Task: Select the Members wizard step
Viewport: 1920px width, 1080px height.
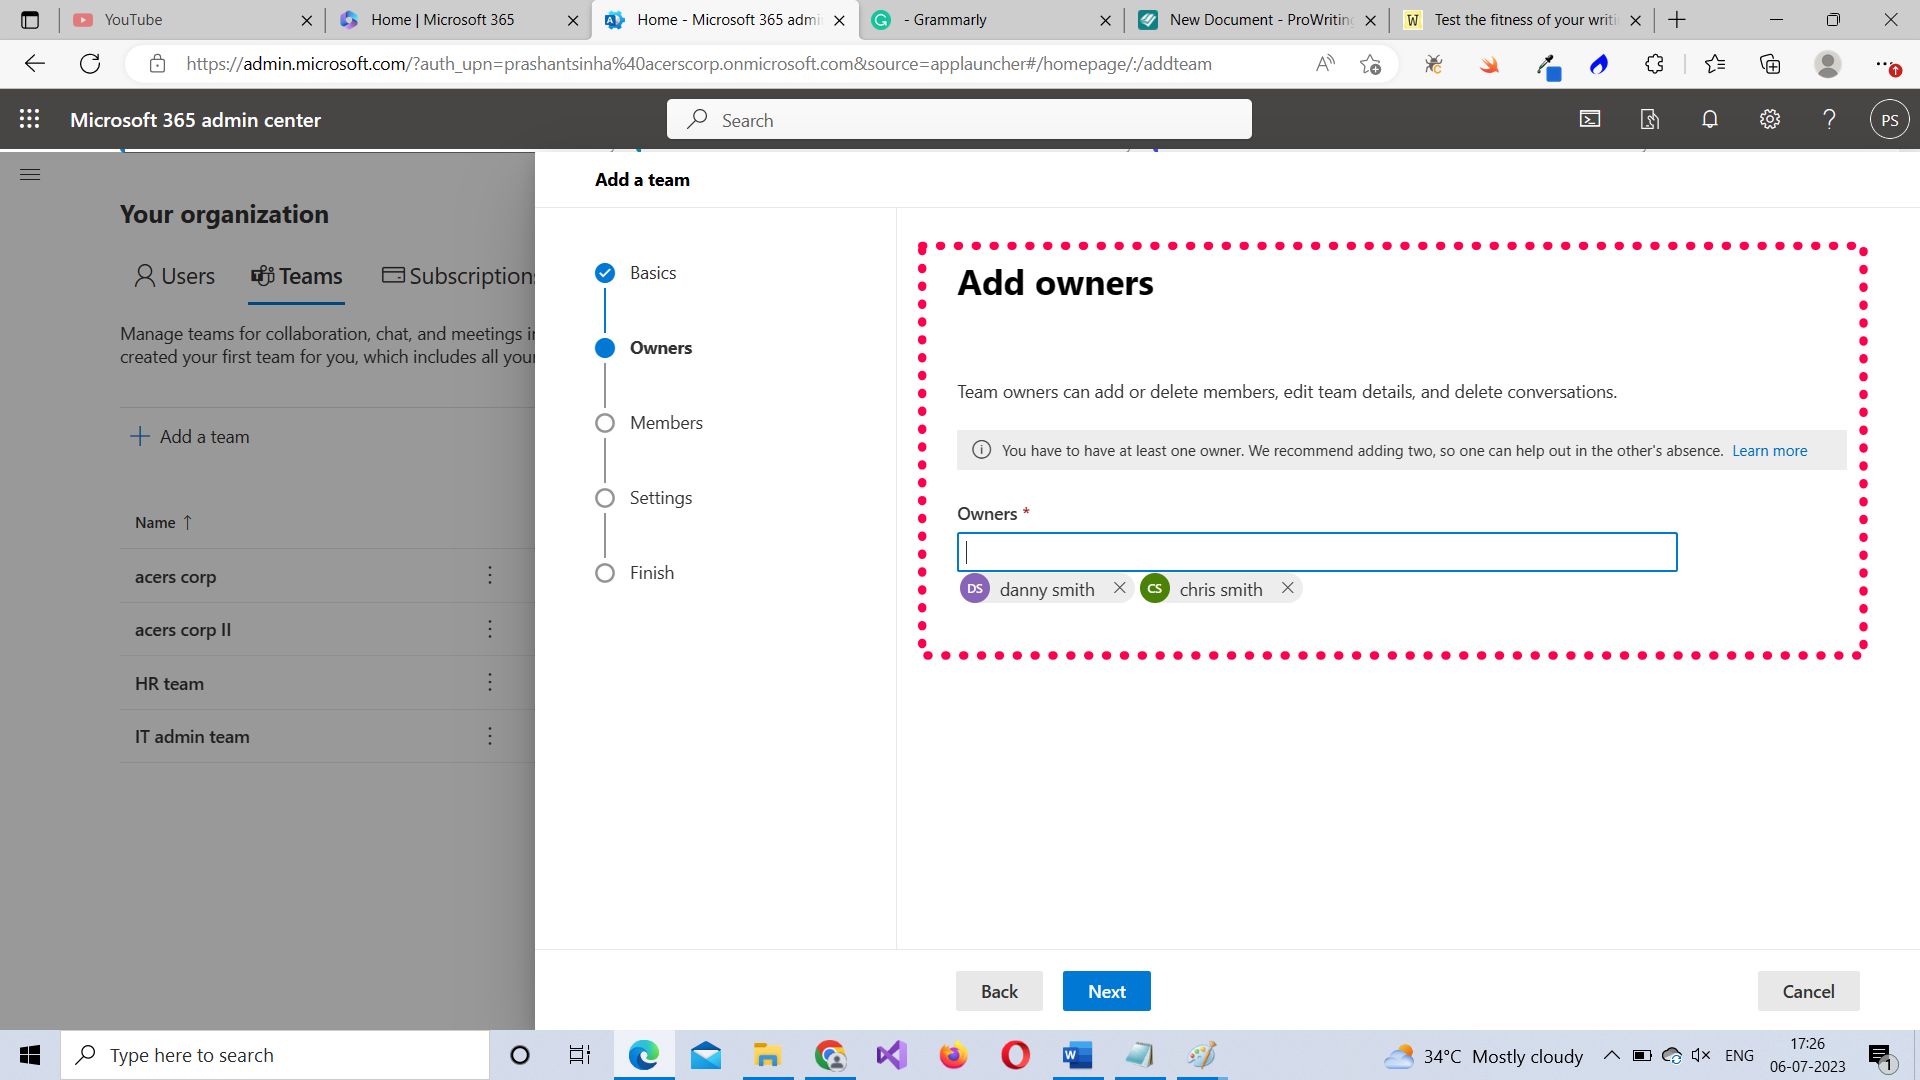Action: pos(666,423)
